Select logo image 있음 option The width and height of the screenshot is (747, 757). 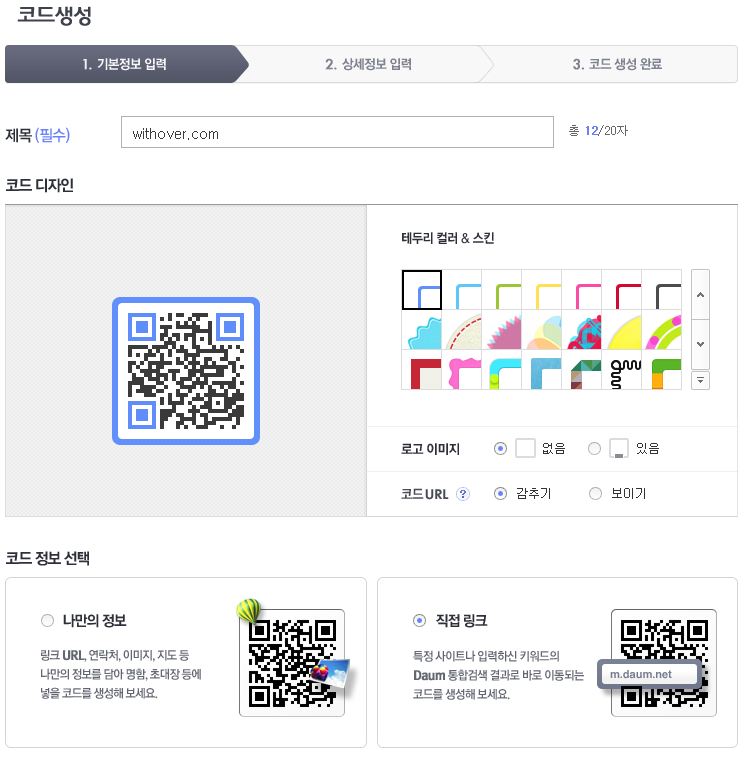[594, 449]
